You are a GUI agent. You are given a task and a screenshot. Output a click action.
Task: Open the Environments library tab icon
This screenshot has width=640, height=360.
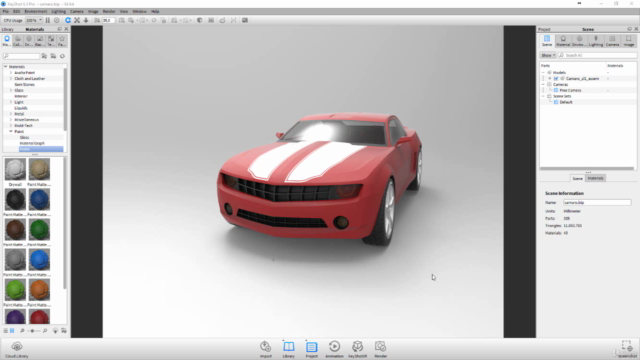[x=29, y=40]
